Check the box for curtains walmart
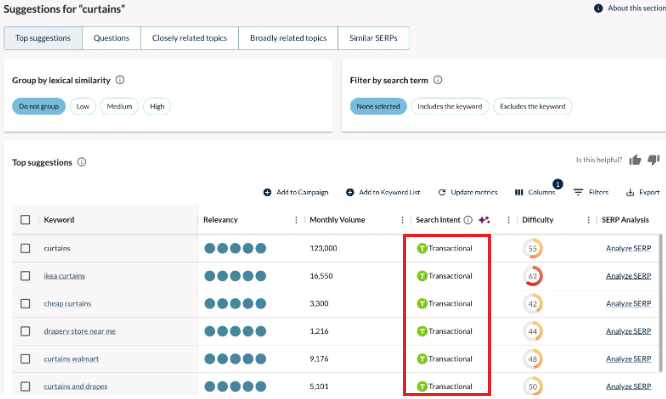Image resolution: width=666 pixels, height=399 pixels. click(25, 359)
